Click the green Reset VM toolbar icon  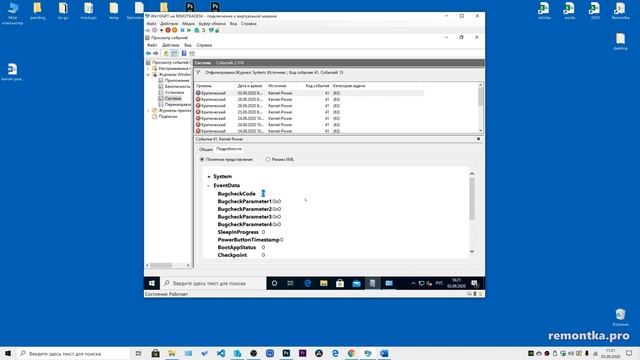coord(189,30)
